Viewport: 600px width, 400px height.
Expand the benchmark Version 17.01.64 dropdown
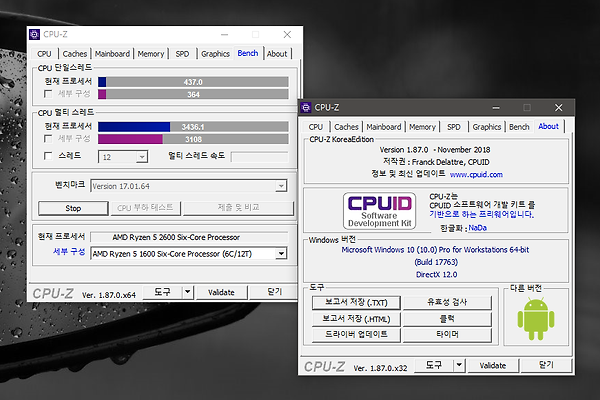pos(281,186)
